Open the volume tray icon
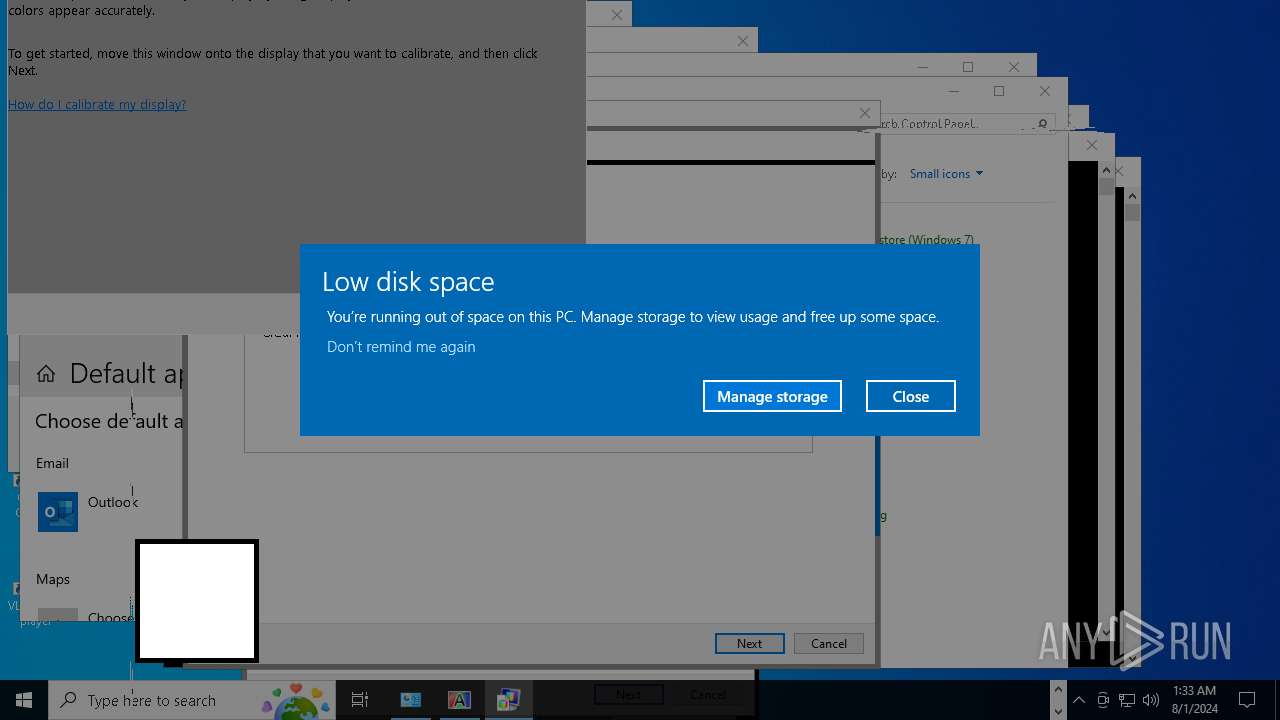This screenshot has height=720, width=1280. pyautogui.click(x=1151, y=700)
